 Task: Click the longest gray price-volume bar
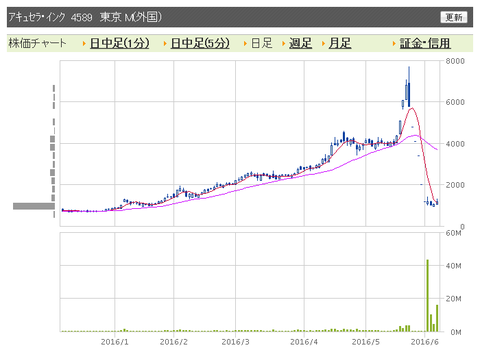[x=34, y=206]
